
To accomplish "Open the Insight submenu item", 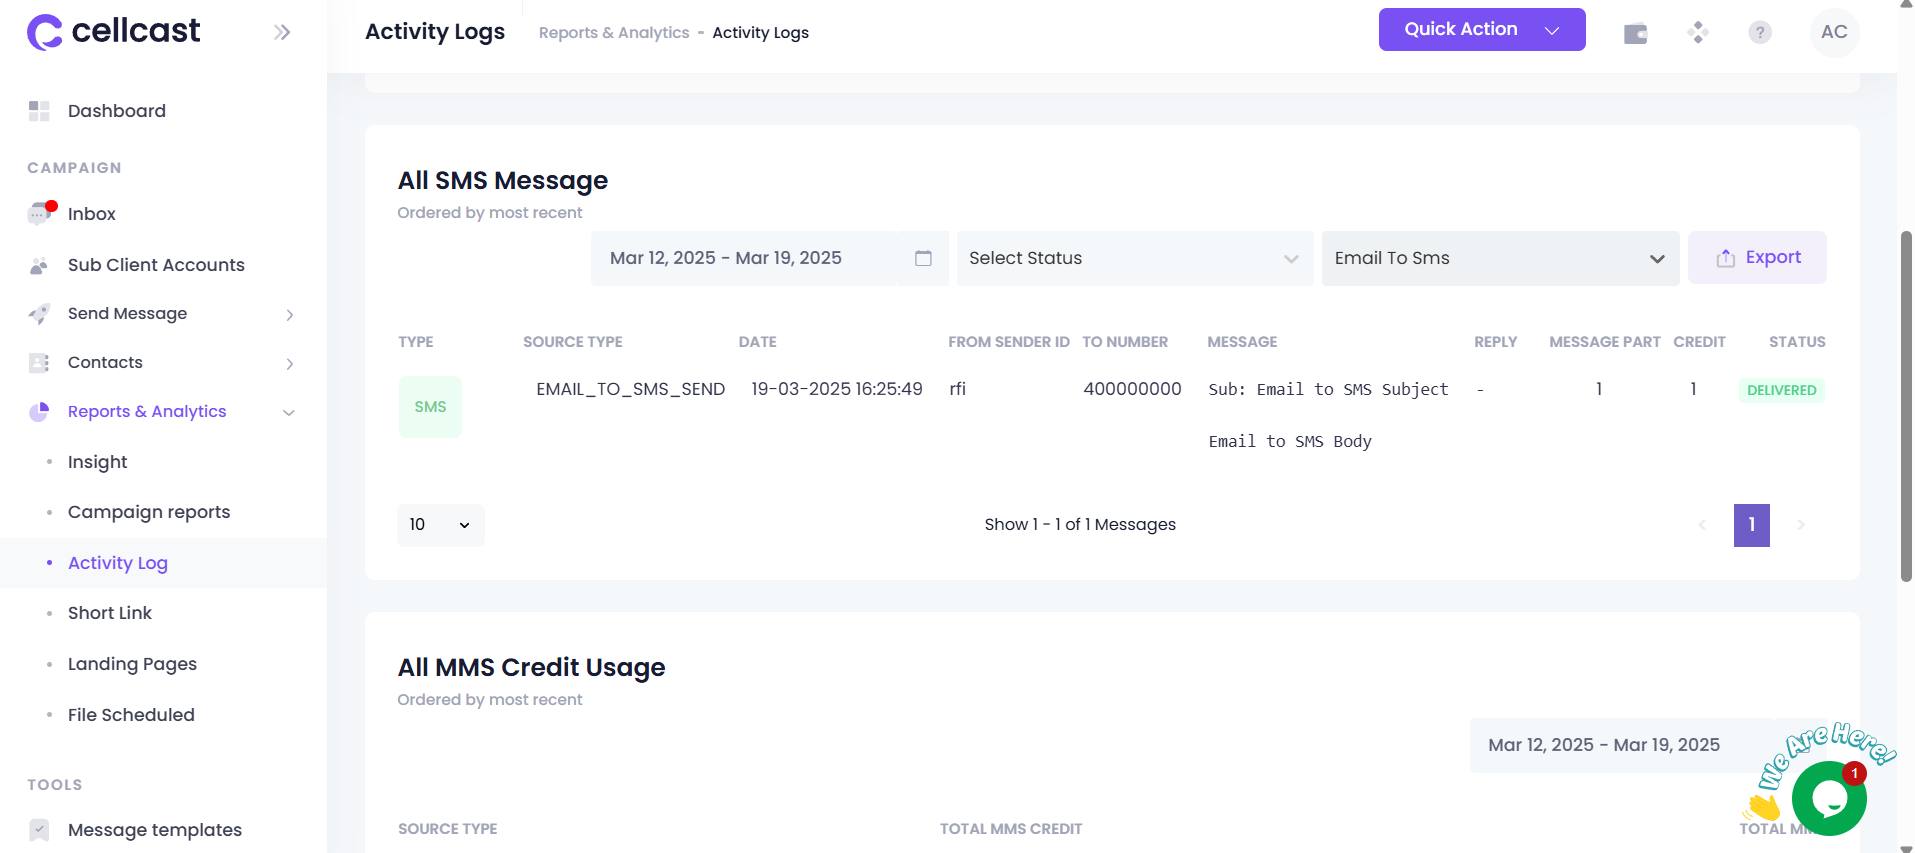I will (x=98, y=462).
